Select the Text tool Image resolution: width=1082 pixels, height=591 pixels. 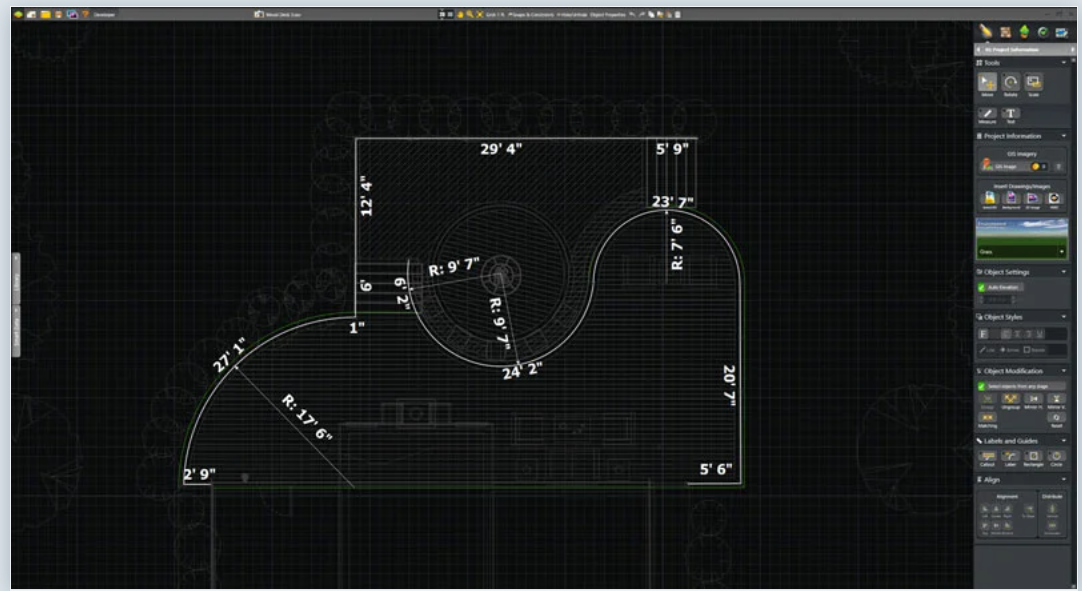point(1010,114)
